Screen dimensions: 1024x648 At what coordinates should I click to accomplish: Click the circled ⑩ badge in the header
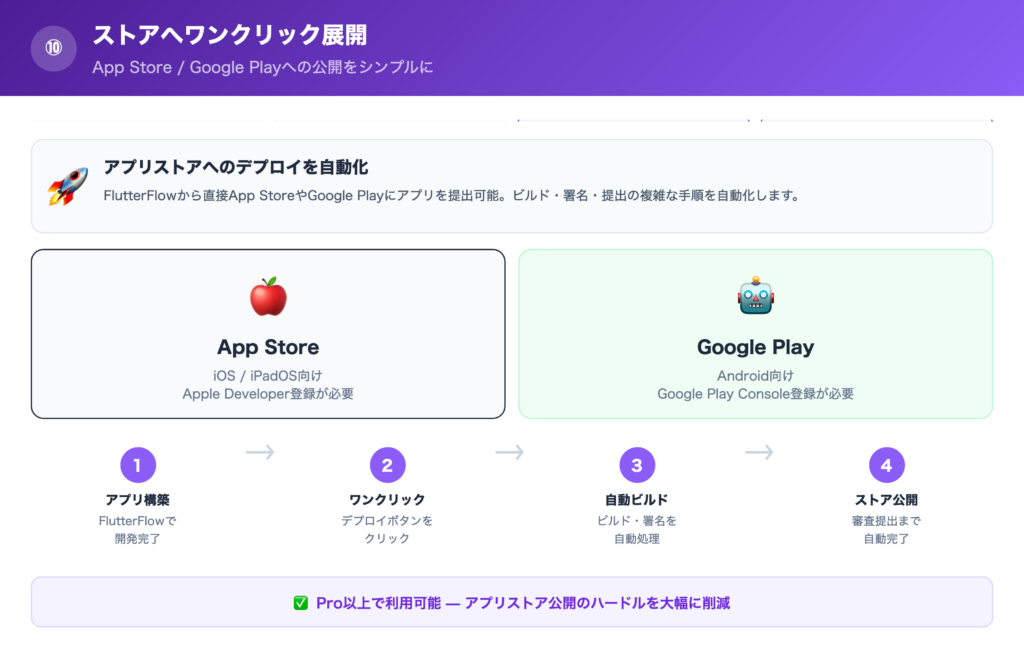(53, 48)
